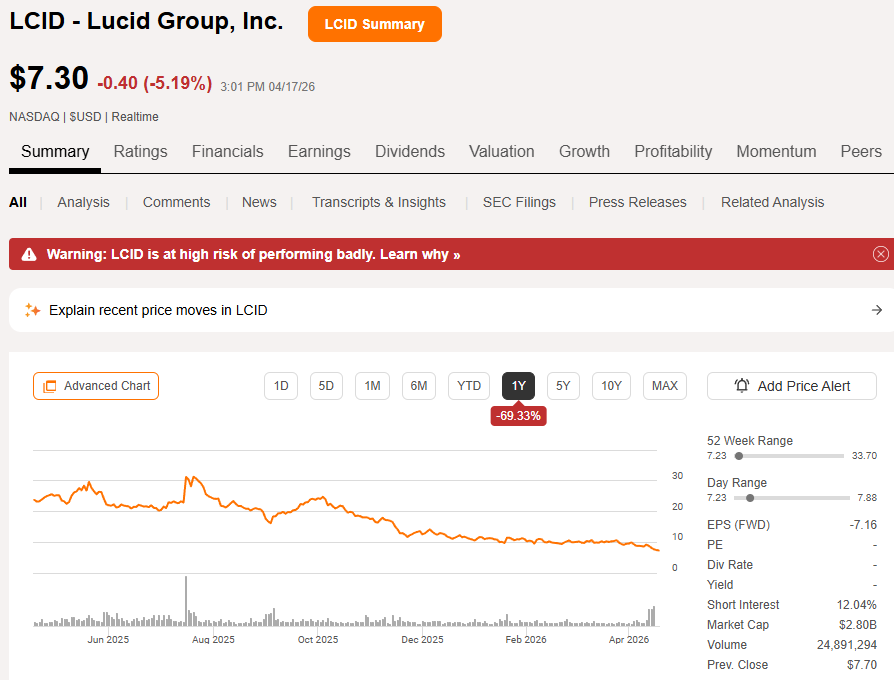Follow the Learn why link in warning

420,254
